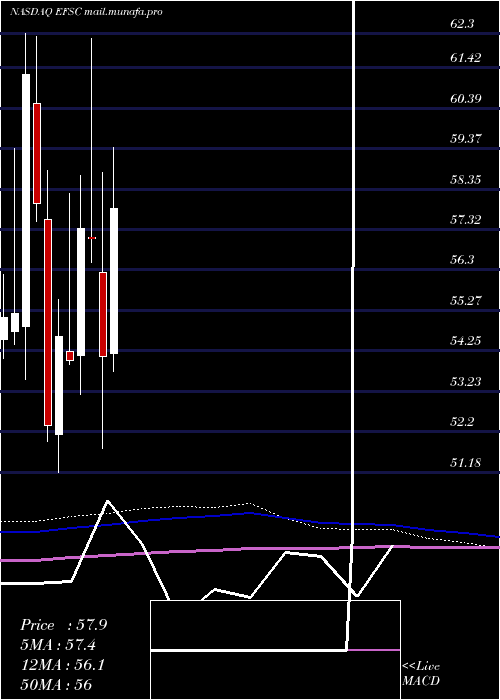Click the 5MA : 57.4 readout
Screen dimensions: 500x700
click(x=58, y=645)
